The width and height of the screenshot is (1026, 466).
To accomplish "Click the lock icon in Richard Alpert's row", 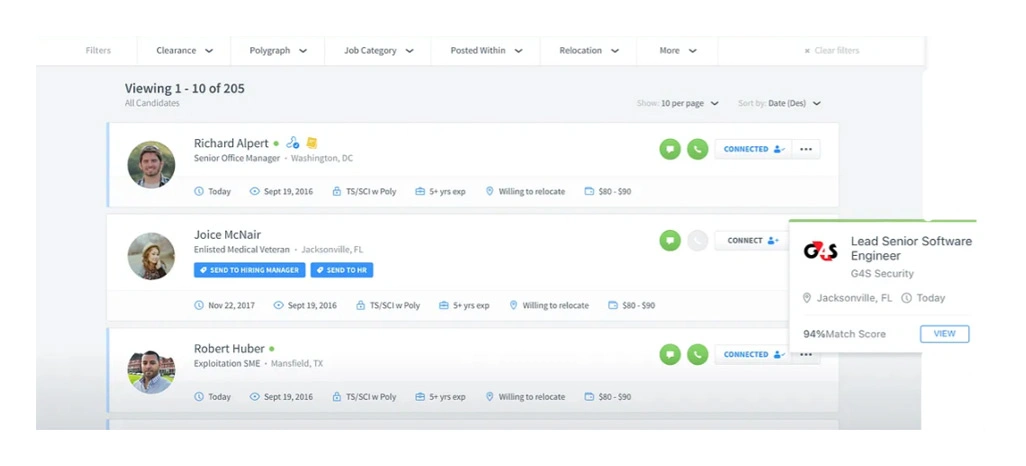I will (336, 191).
